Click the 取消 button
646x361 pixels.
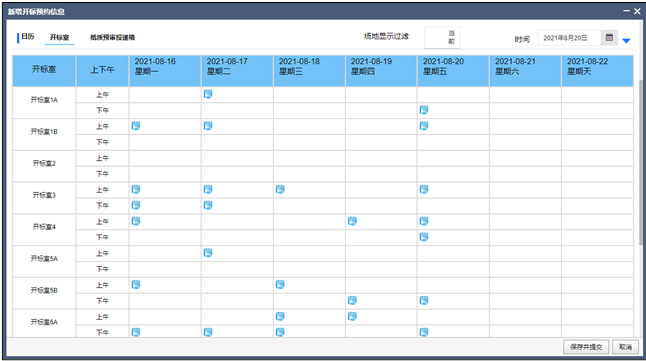625,347
